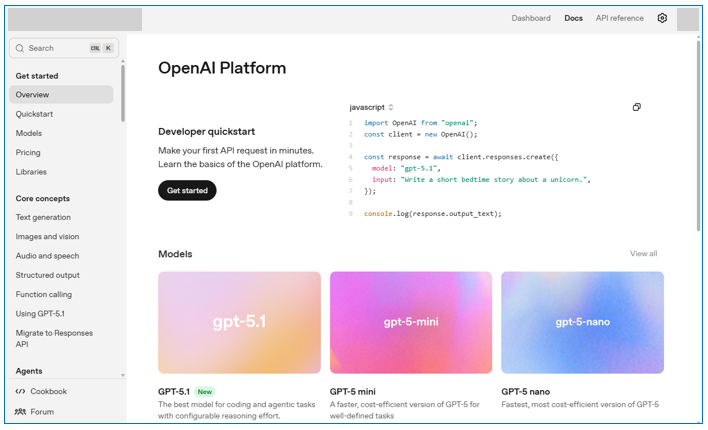Click the Cookbook code icon

(x=21, y=391)
